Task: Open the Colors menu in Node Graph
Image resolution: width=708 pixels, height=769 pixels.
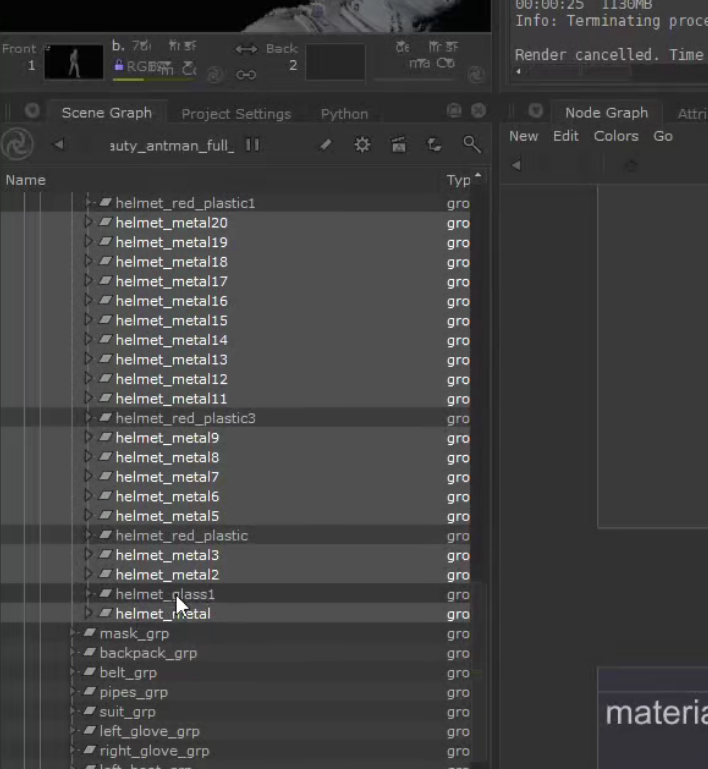Action: pos(616,136)
